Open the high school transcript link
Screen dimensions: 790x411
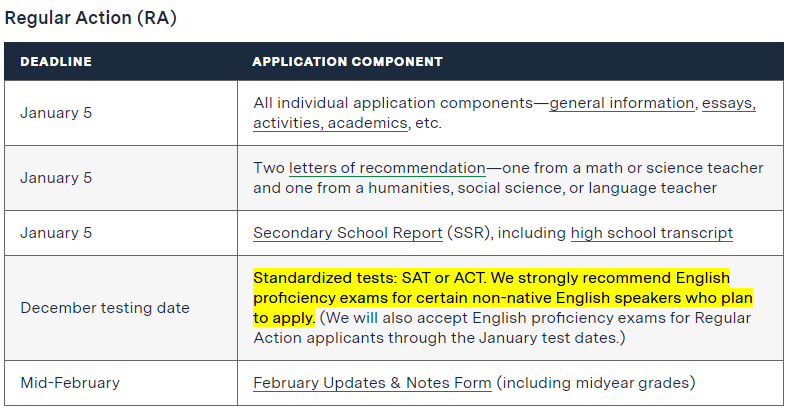point(652,233)
